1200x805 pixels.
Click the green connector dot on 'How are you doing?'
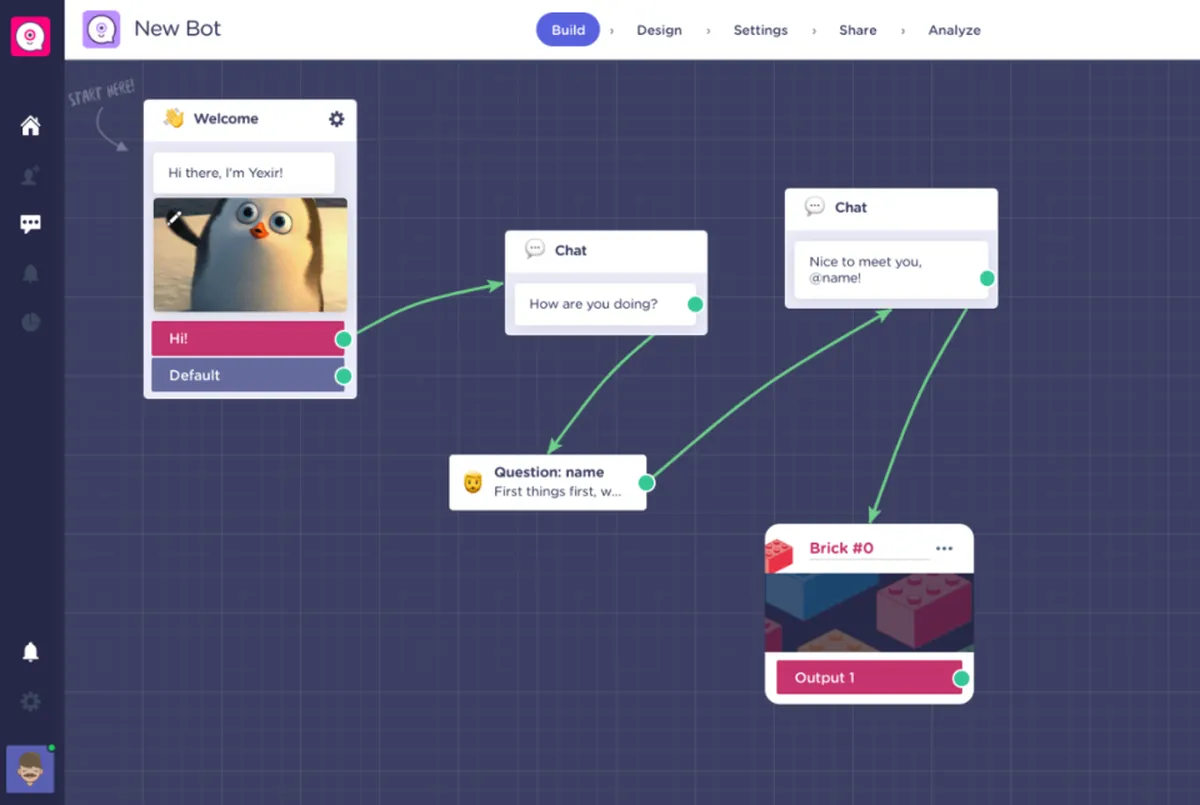point(695,304)
